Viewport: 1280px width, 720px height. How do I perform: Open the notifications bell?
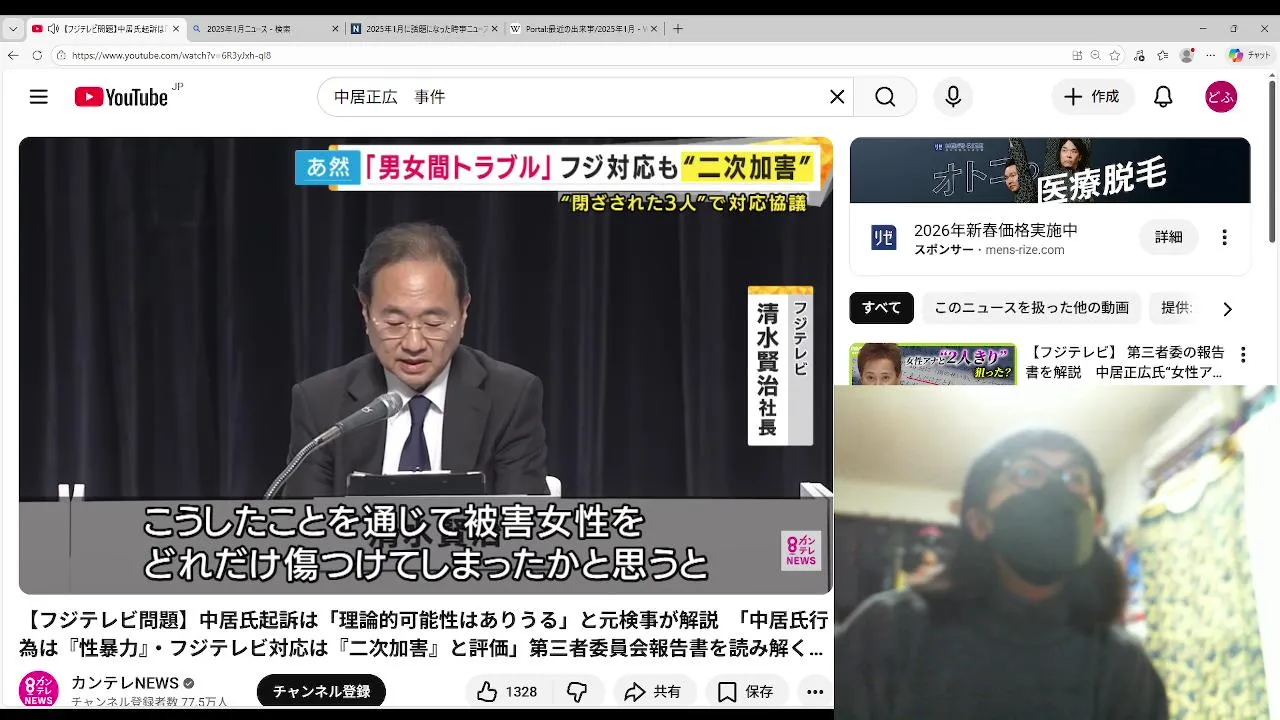(x=1163, y=97)
